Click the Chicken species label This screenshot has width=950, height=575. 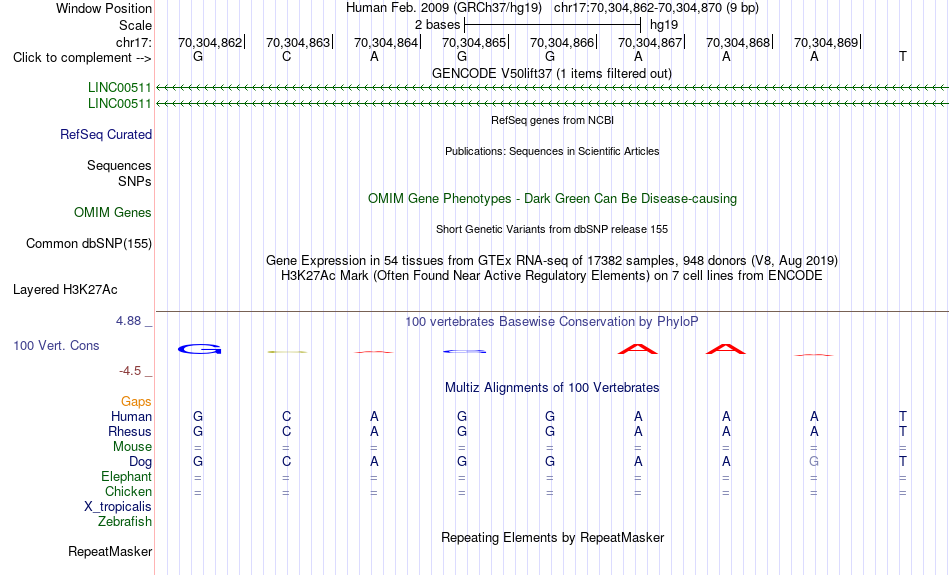(128, 491)
